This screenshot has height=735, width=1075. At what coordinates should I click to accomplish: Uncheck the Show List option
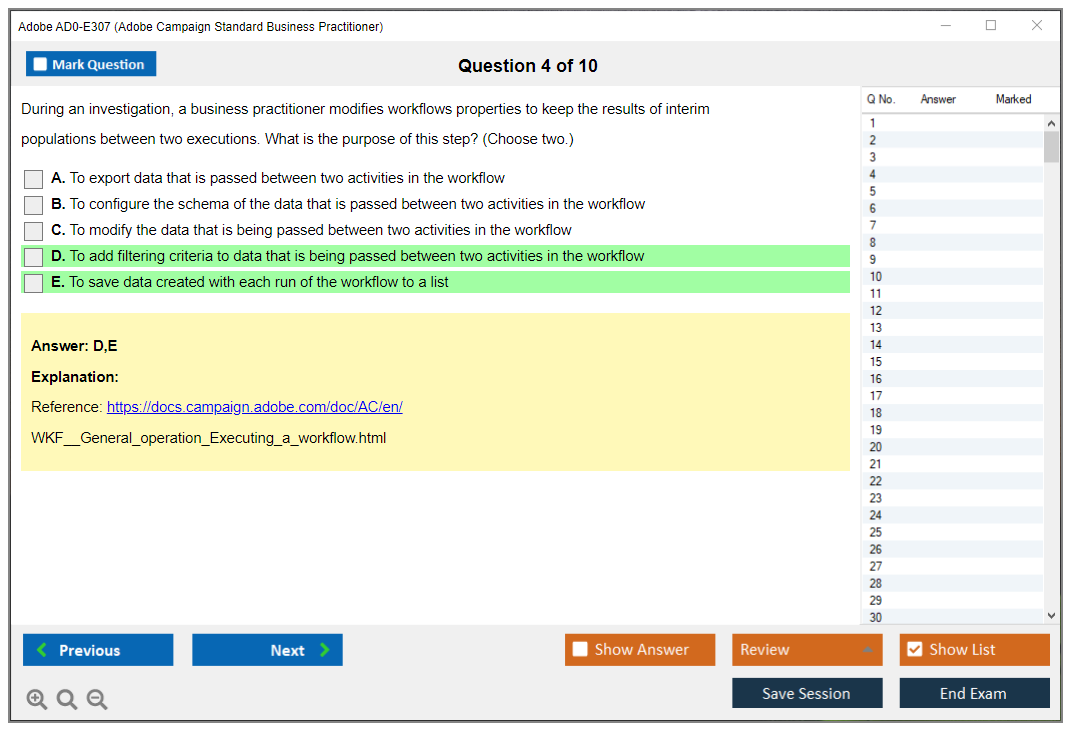tap(914, 650)
